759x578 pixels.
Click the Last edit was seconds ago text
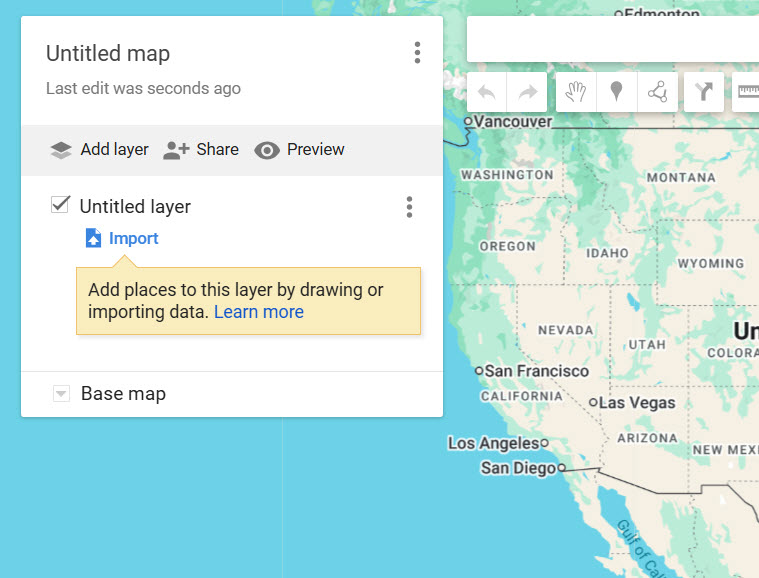143,89
